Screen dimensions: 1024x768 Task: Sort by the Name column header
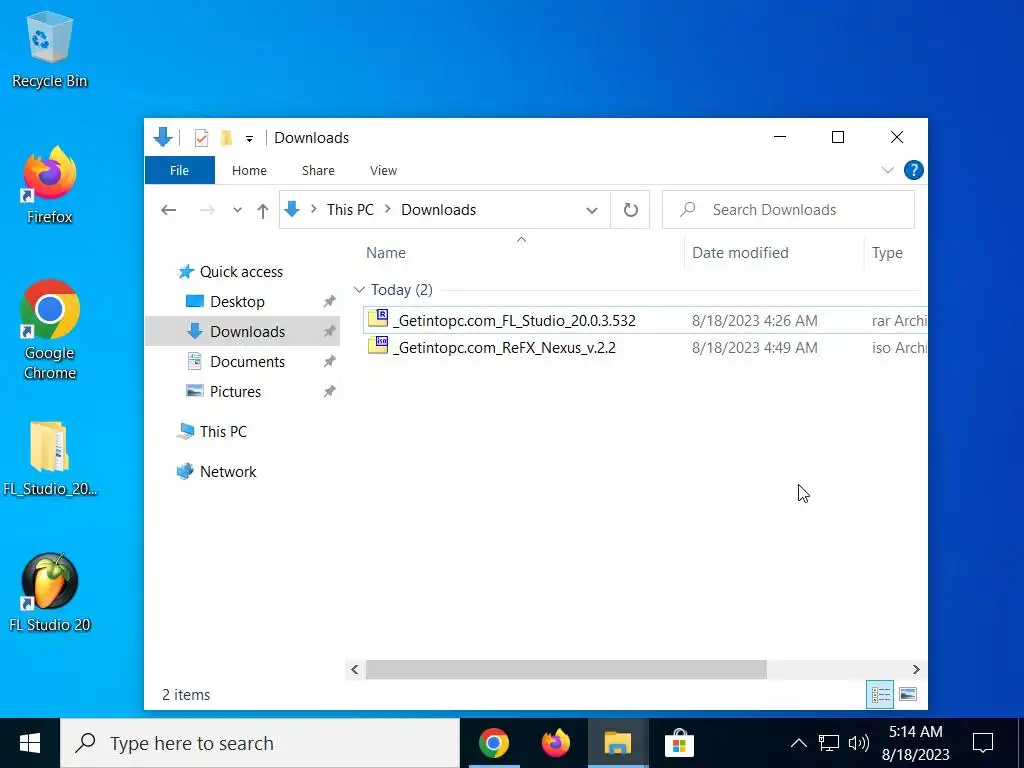coord(385,253)
